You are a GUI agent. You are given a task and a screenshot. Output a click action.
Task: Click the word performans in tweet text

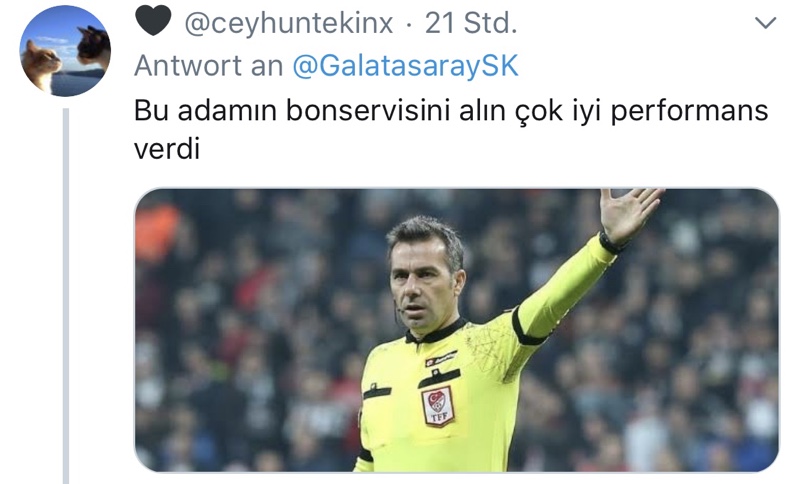pyautogui.click(x=689, y=111)
